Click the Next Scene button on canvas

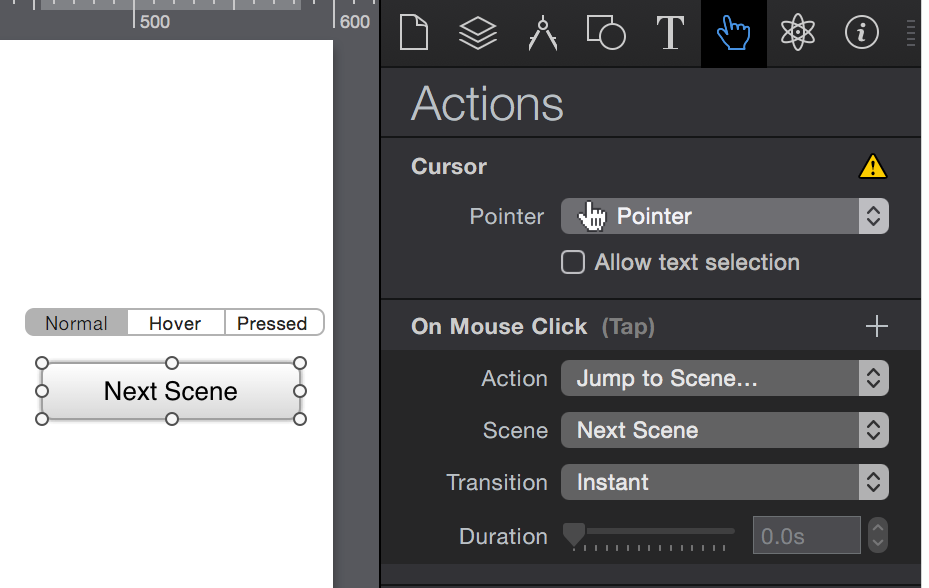coord(171,391)
